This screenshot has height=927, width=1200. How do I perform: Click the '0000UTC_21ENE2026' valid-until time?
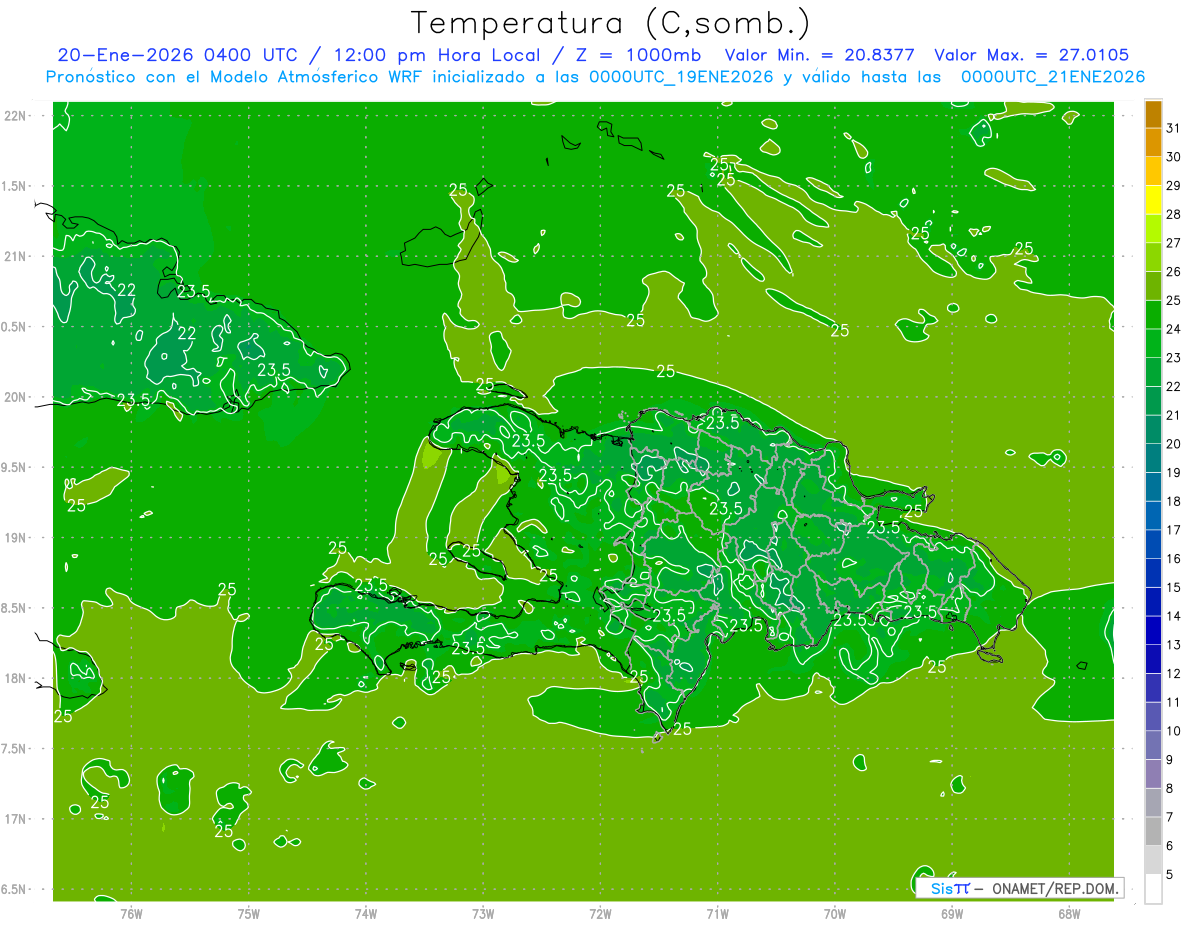point(1053,77)
